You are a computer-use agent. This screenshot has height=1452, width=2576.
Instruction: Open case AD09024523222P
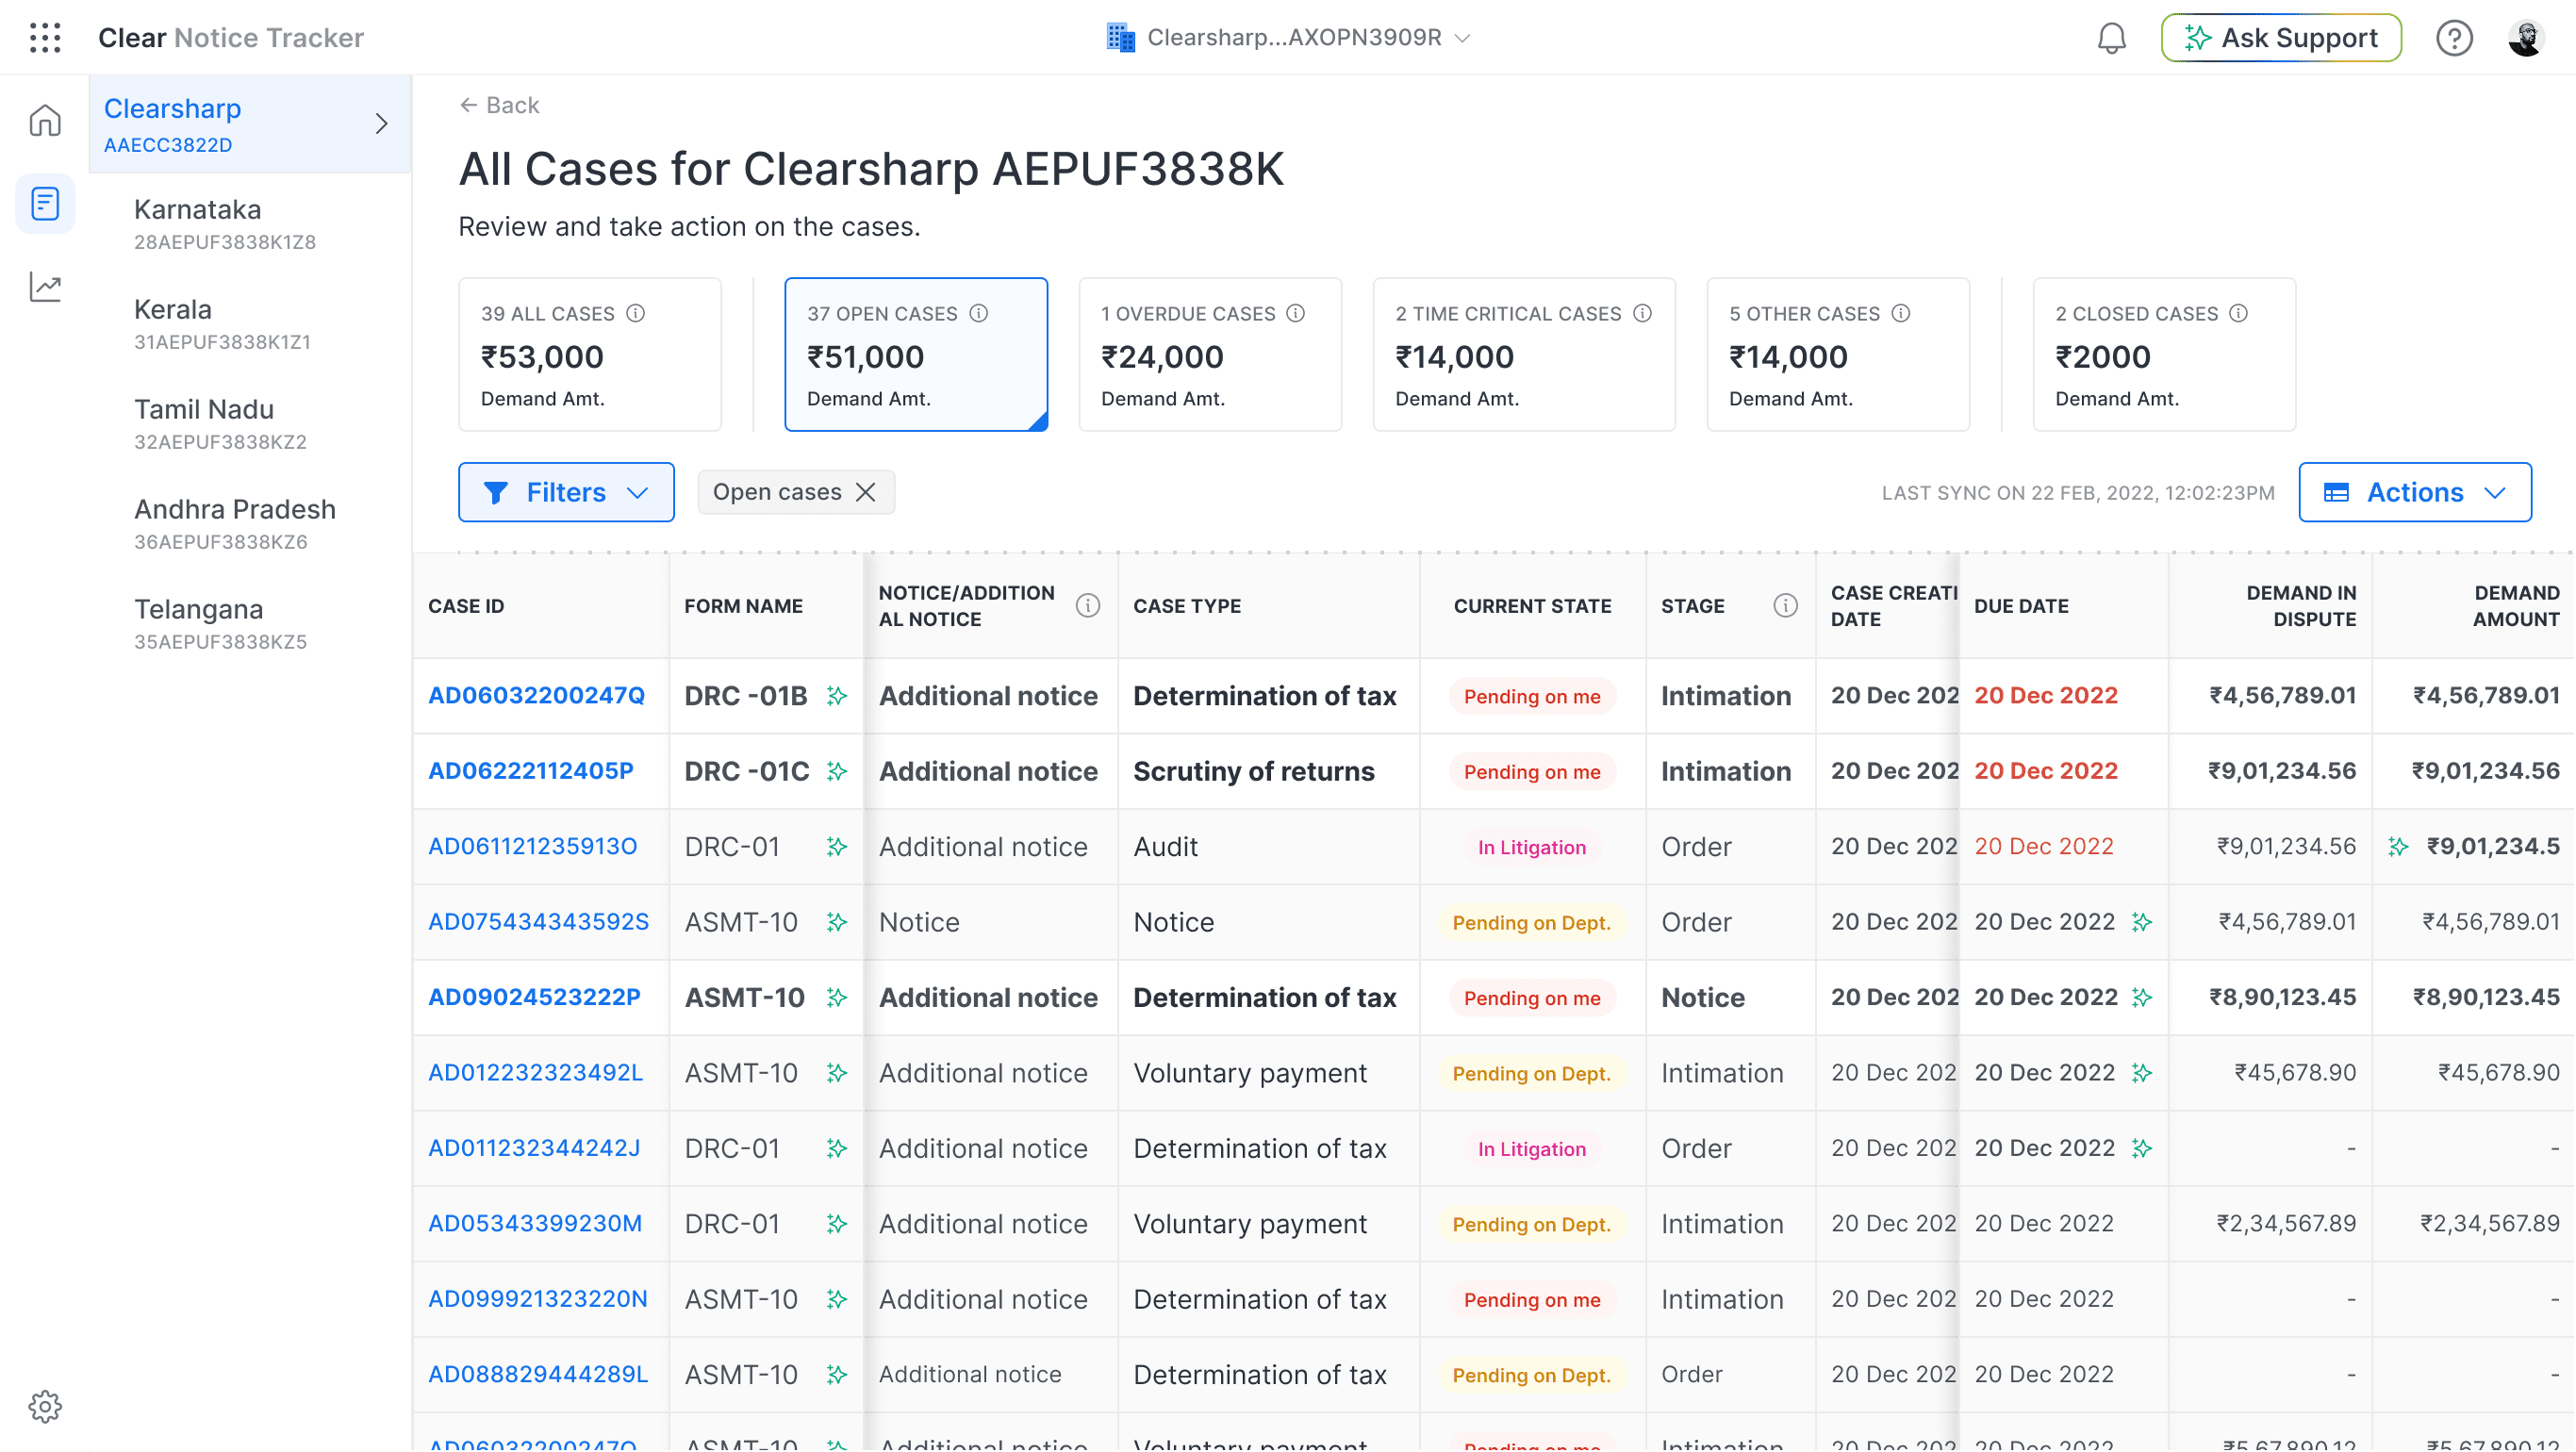534,998
